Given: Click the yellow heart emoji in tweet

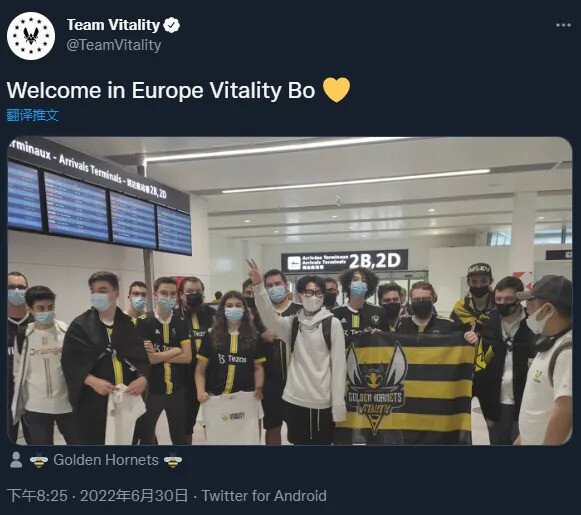Looking at the screenshot, I should (x=336, y=90).
